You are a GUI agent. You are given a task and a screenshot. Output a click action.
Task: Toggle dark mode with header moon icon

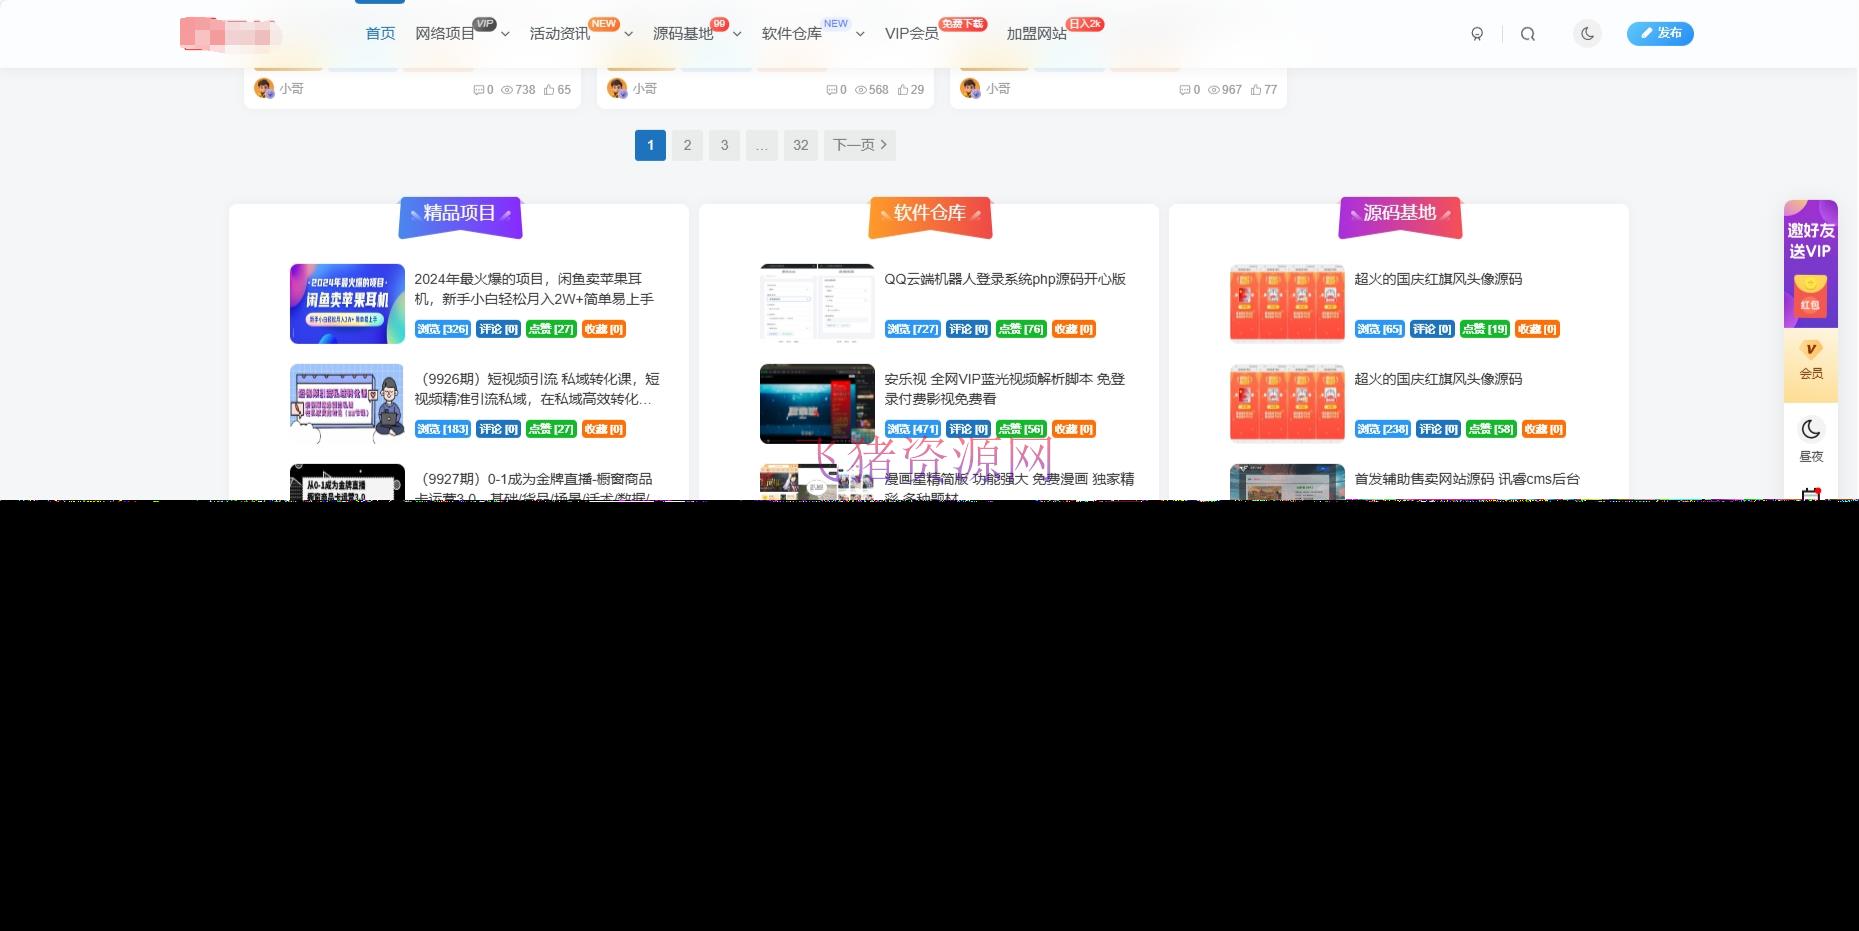pyautogui.click(x=1587, y=34)
